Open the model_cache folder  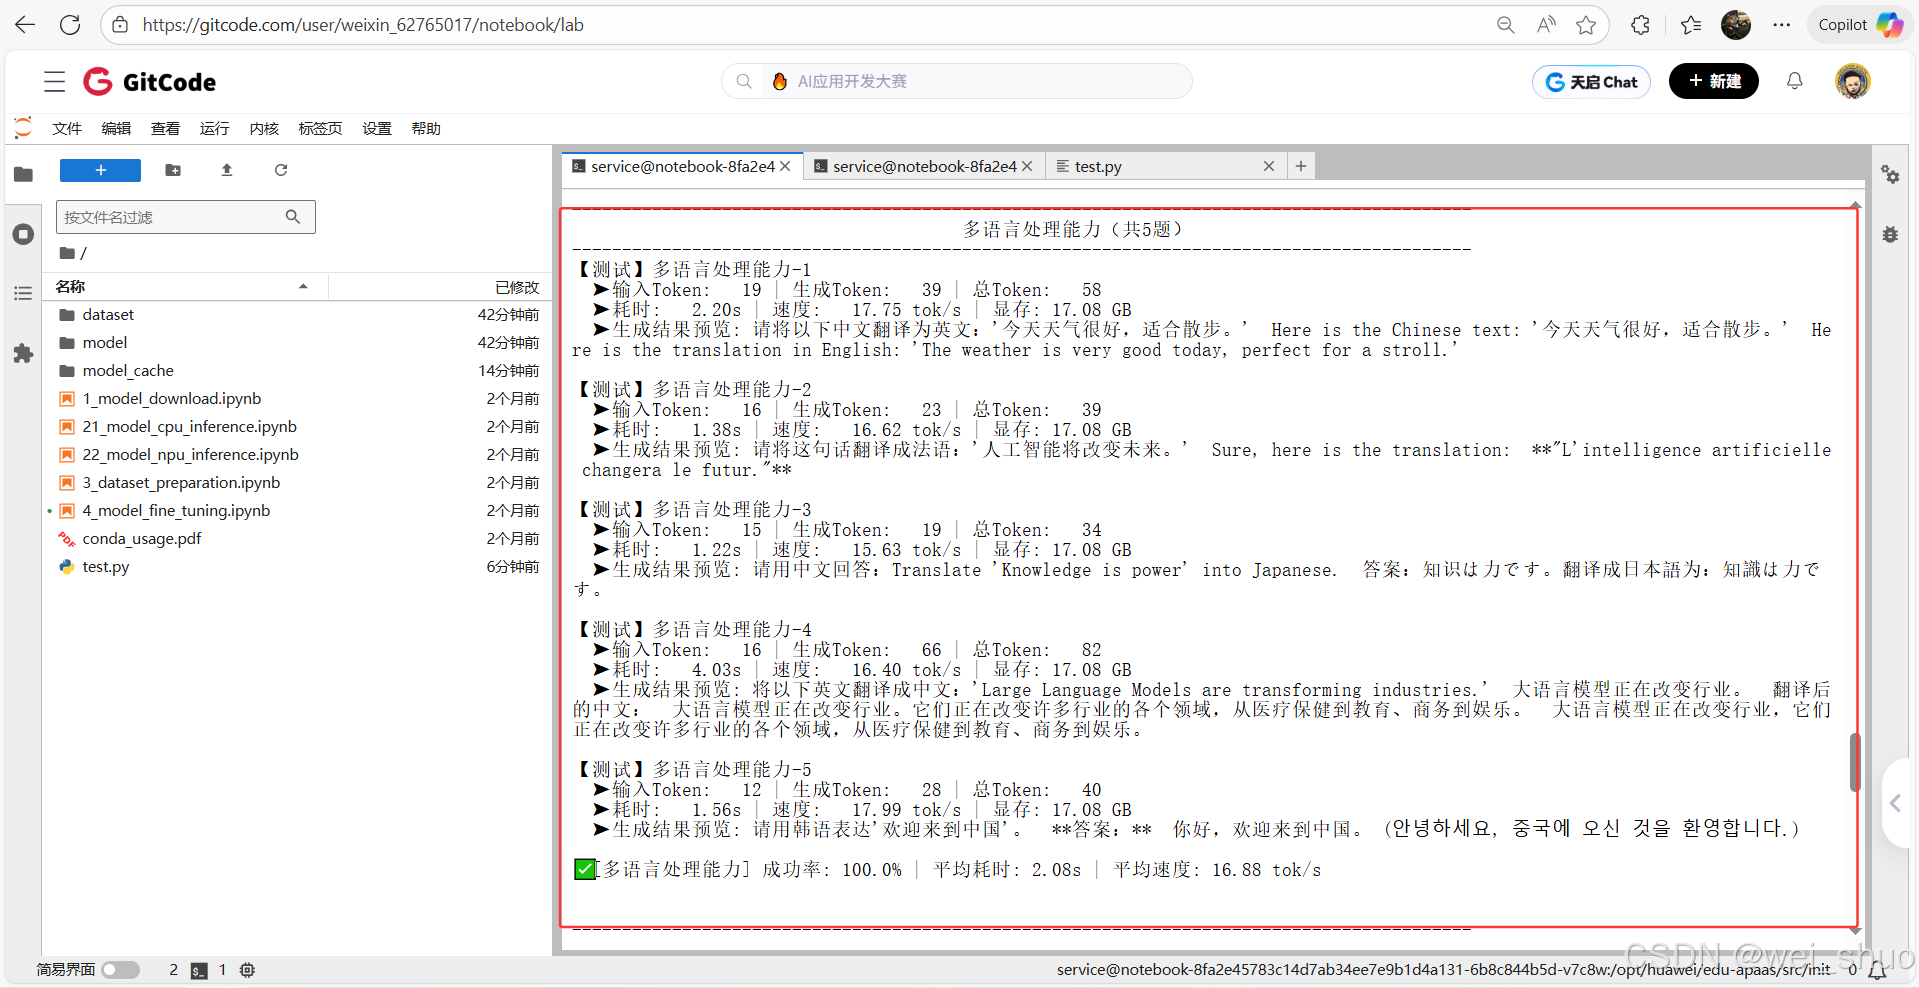(295, 370)
